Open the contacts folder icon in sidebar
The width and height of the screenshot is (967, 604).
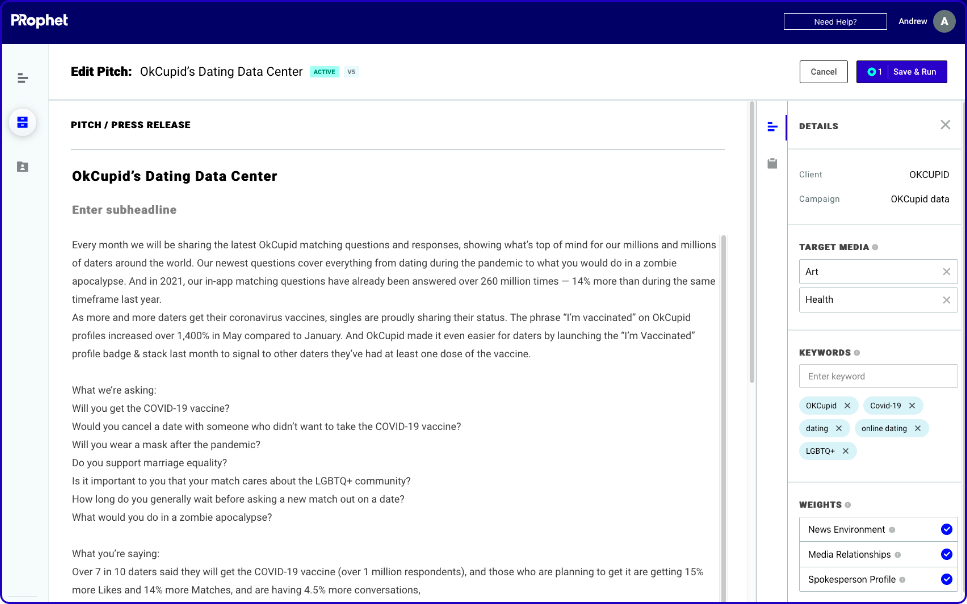click(x=23, y=167)
